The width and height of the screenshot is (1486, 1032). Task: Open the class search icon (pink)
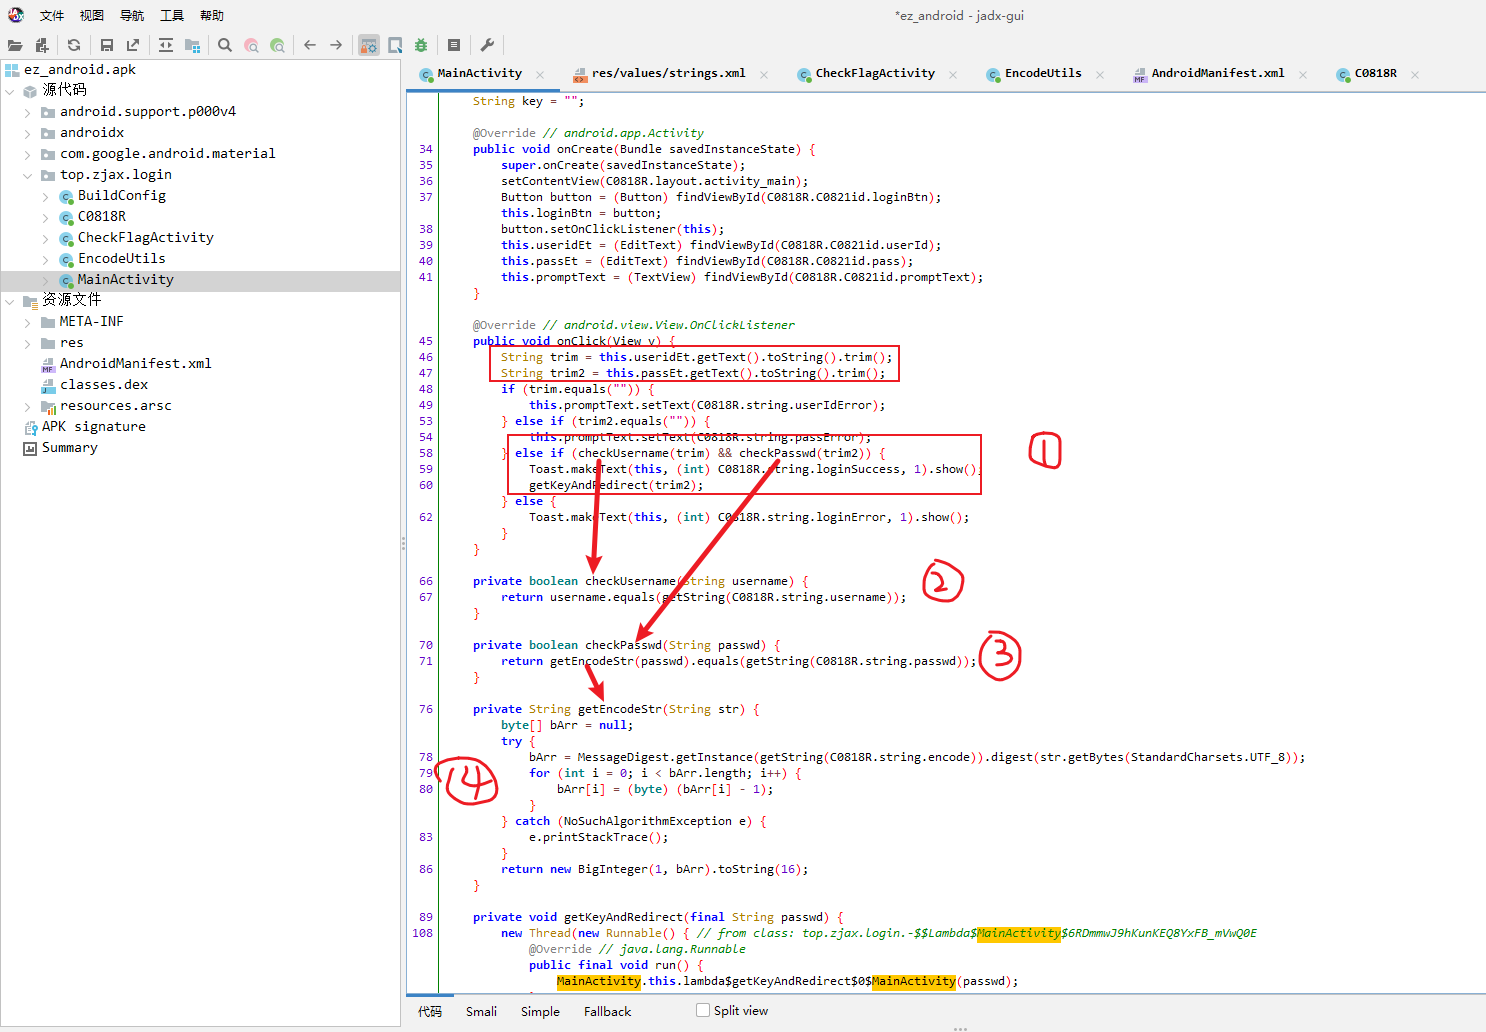(x=251, y=45)
